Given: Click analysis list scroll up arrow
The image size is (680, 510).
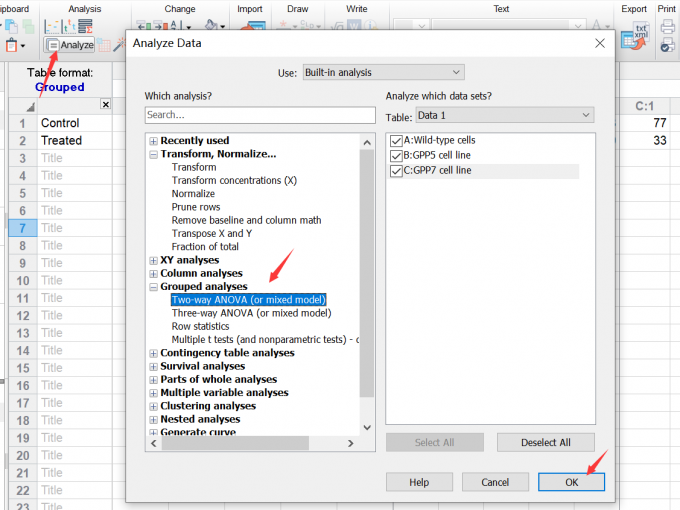Looking at the screenshot, I should pyautogui.click(x=367, y=142).
